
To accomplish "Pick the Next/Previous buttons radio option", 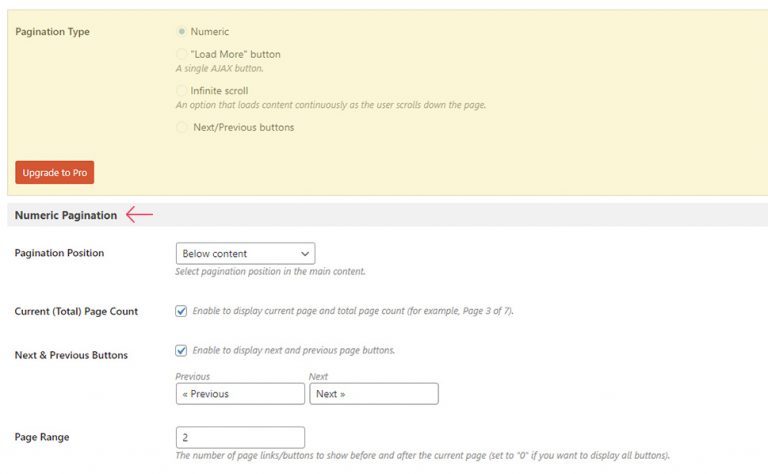I will (182, 127).
